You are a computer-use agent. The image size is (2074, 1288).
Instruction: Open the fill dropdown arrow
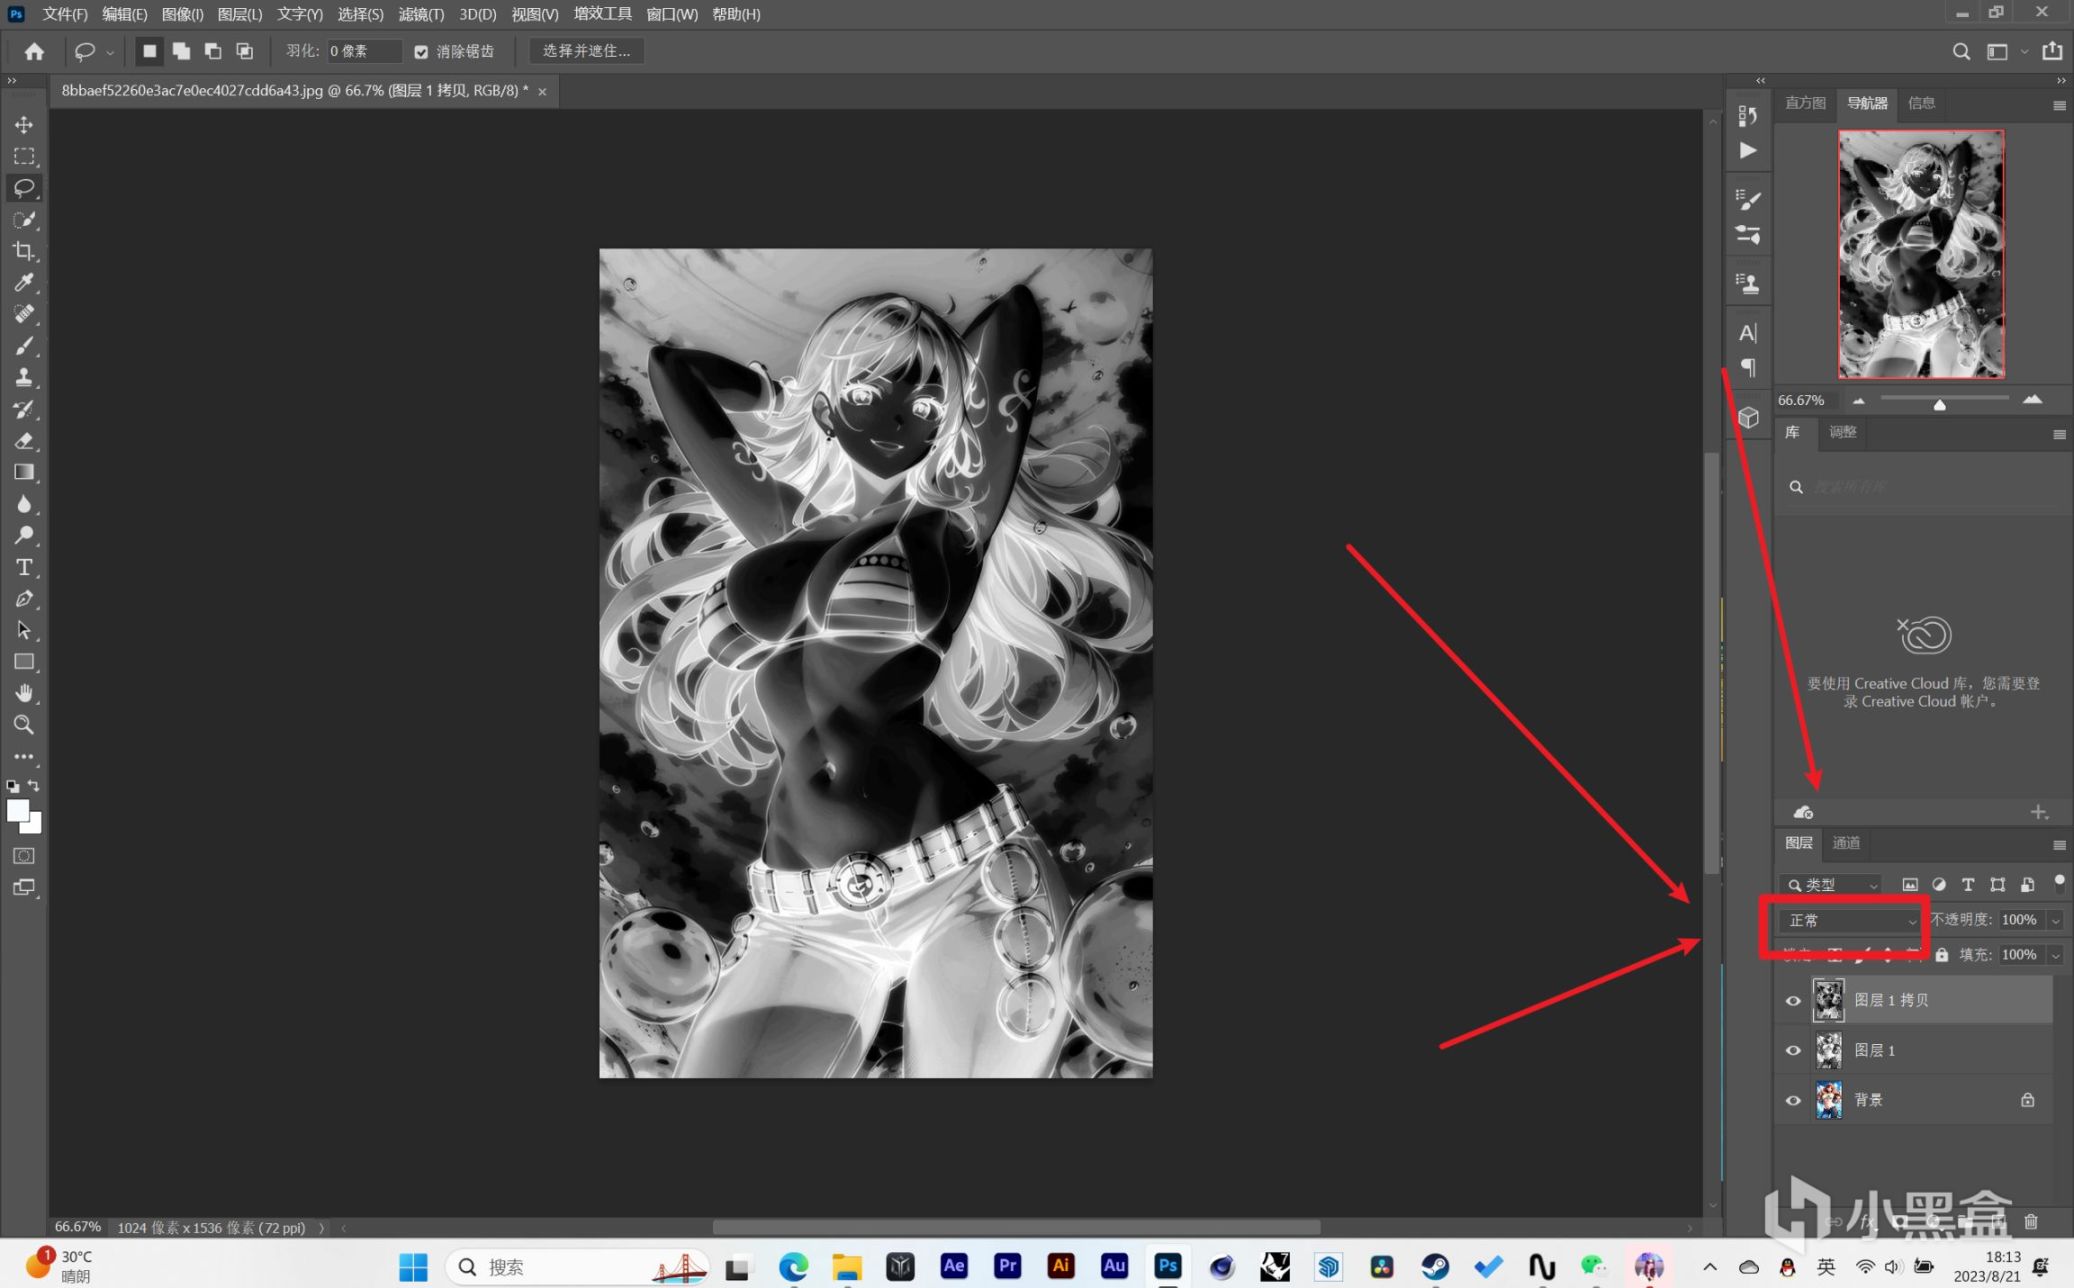[2055, 956]
